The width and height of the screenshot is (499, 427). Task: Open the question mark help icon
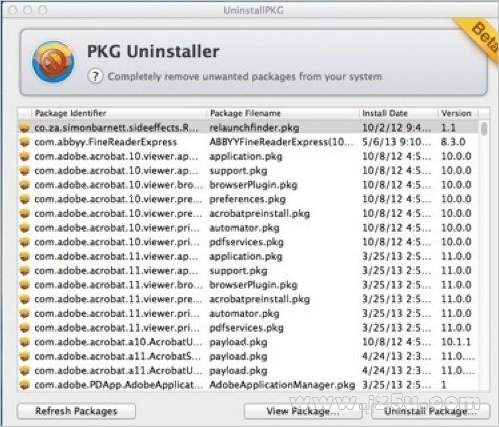[95, 76]
